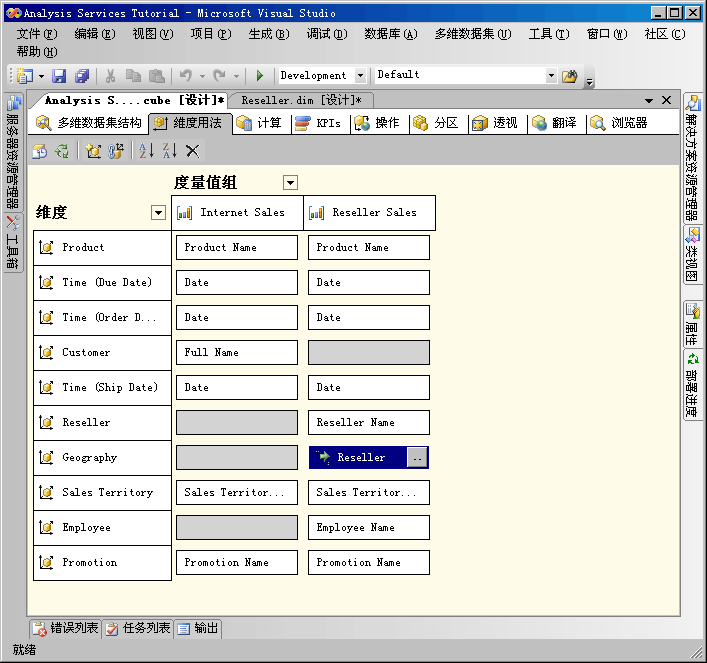The height and width of the screenshot is (663, 707).
Task: Click the Delete X toolbar icon
Action: [193, 151]
